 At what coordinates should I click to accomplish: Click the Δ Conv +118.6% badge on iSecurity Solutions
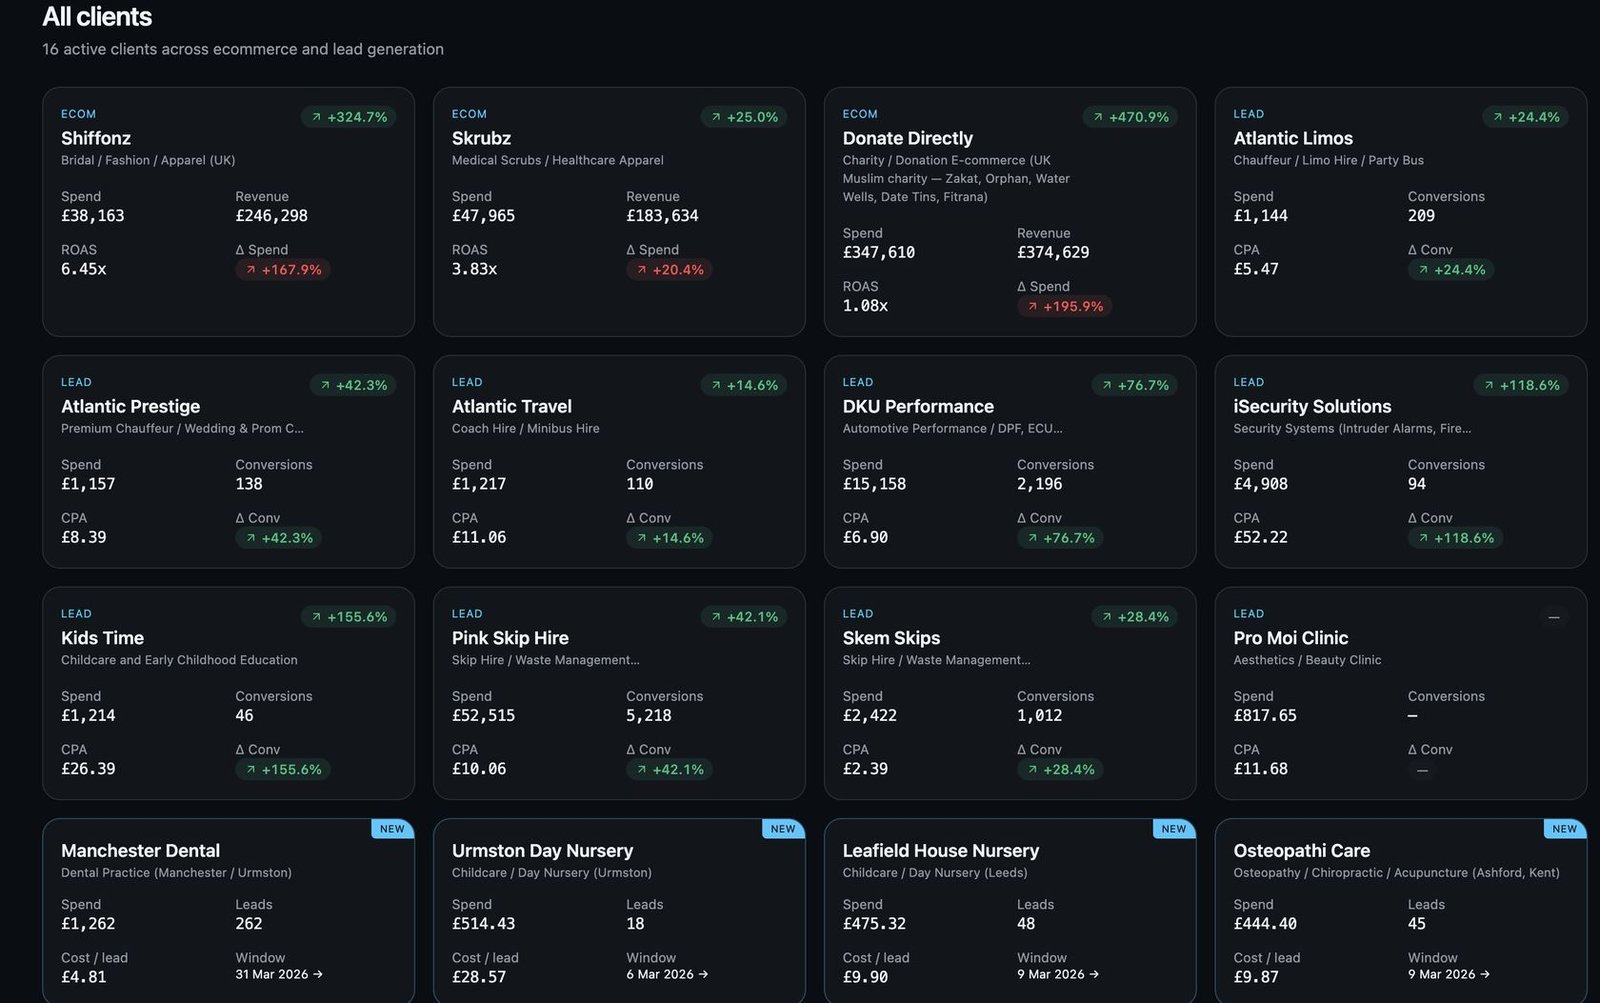[x=1456, y=538]
